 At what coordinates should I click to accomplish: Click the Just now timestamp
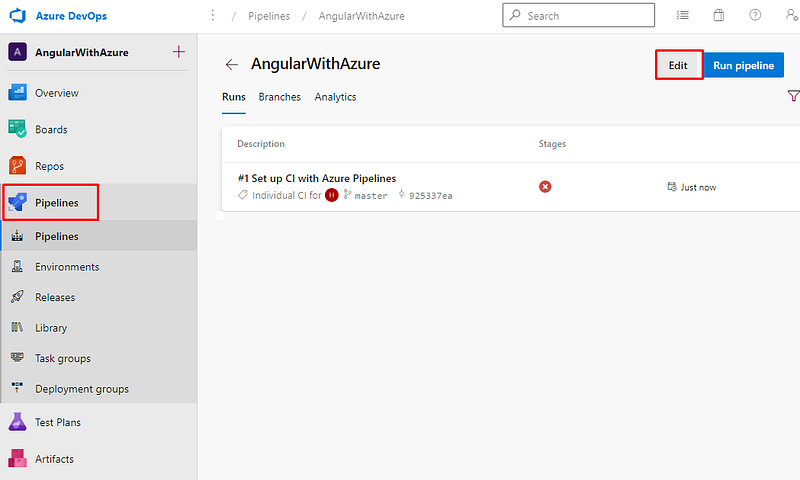pyautogui.click(x=698, y=187)
